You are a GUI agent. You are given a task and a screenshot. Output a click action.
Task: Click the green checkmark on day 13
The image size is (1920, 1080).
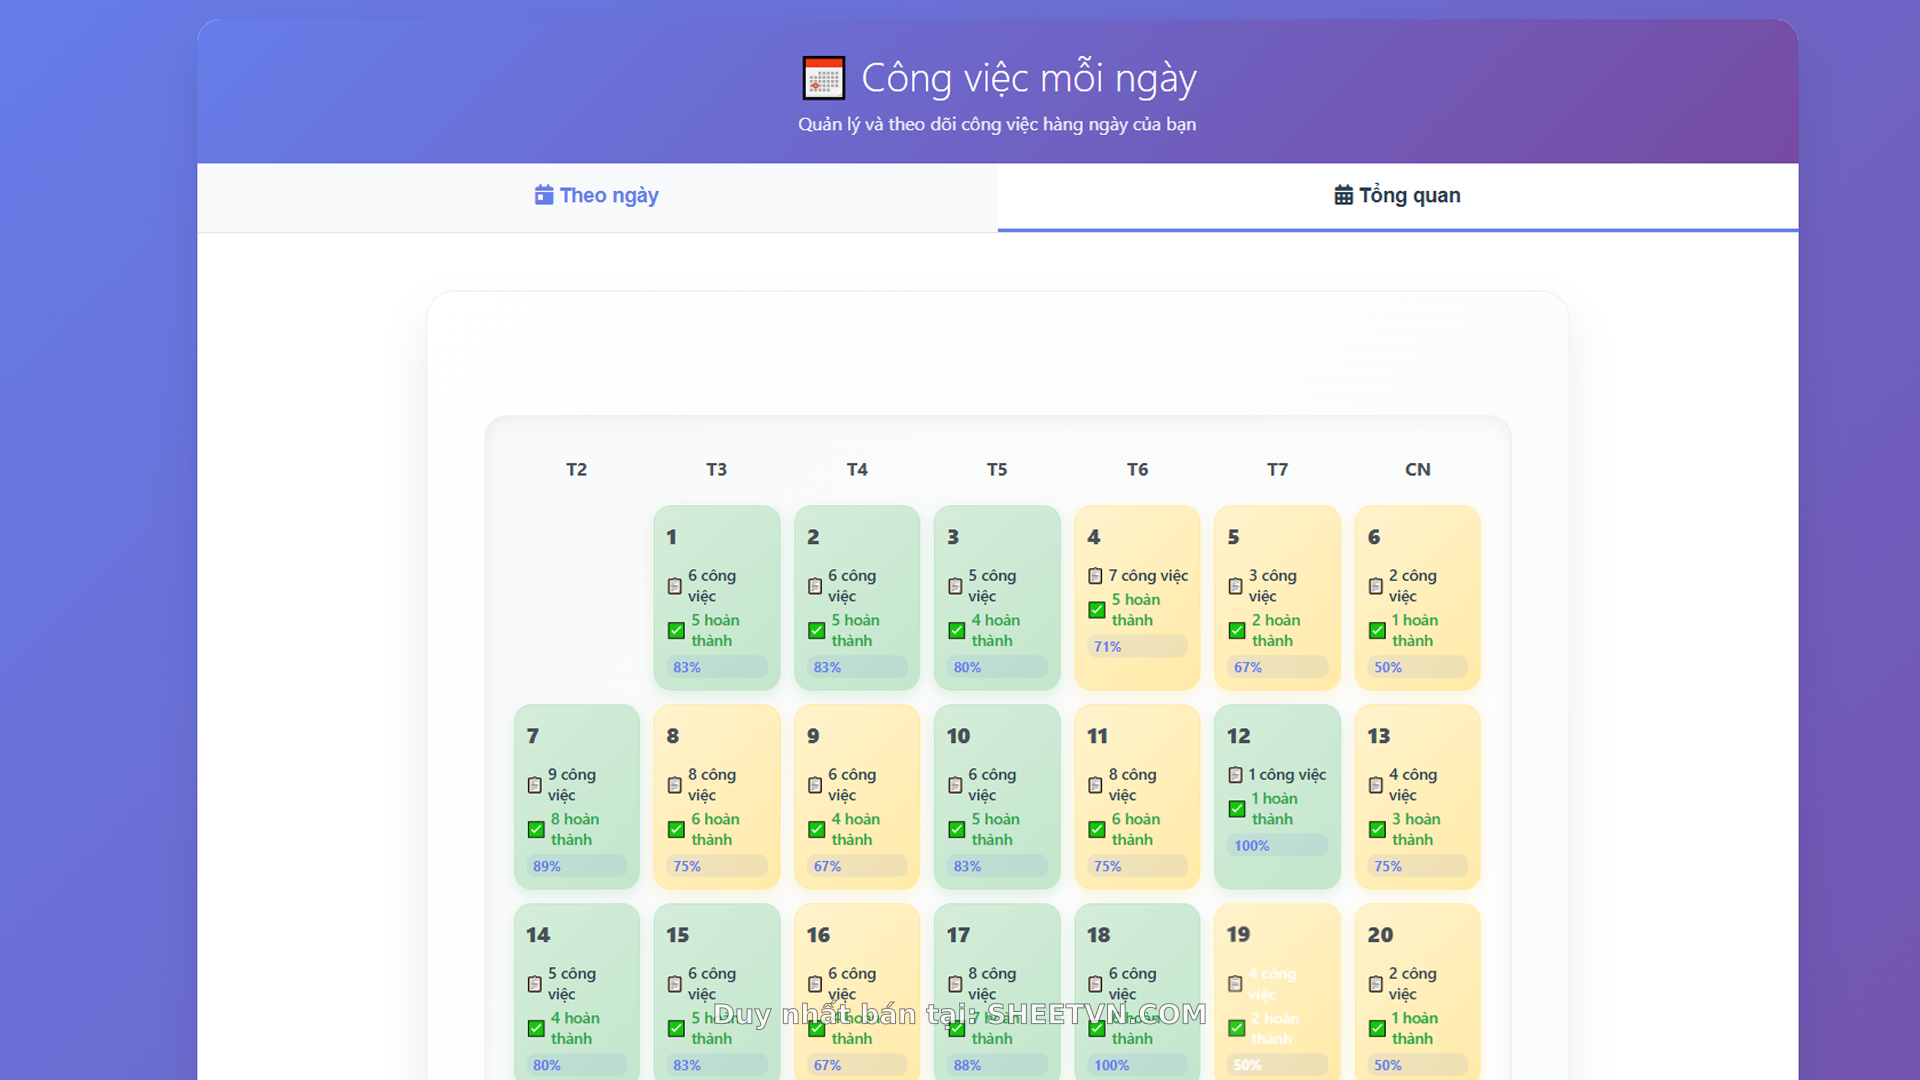click(x=1377, y=829)
